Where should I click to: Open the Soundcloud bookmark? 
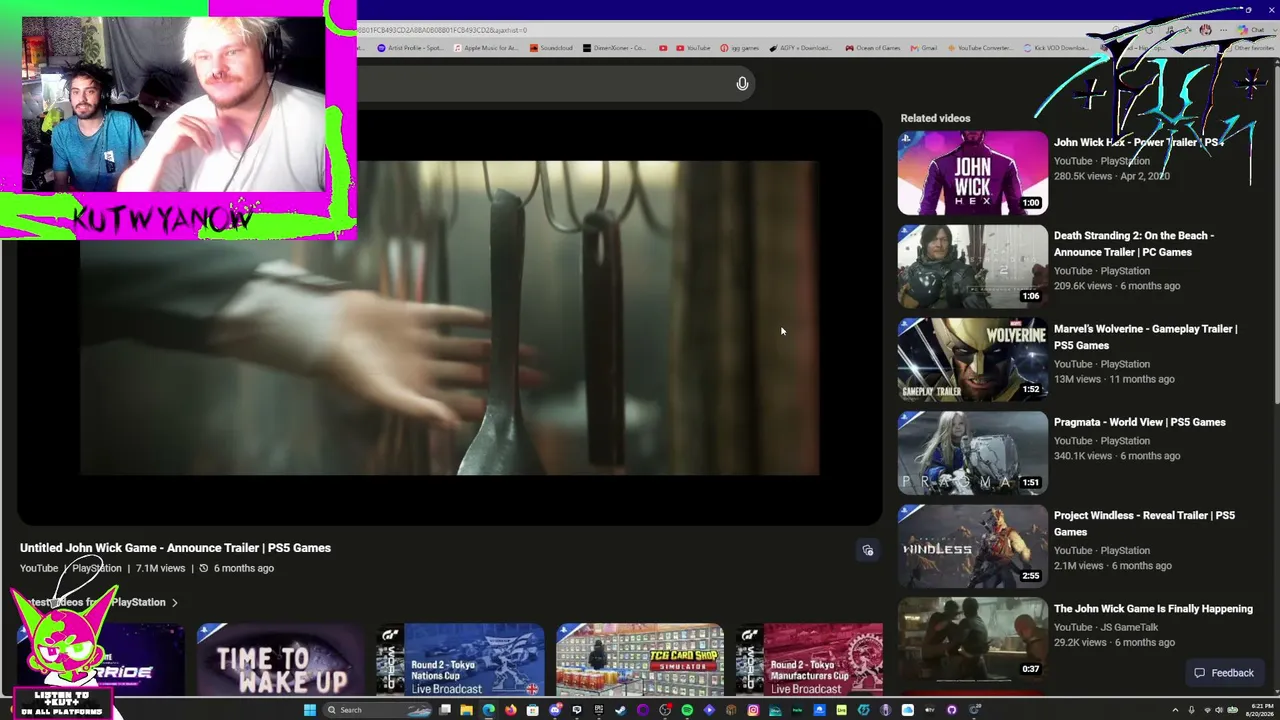(x=549, y=48)
